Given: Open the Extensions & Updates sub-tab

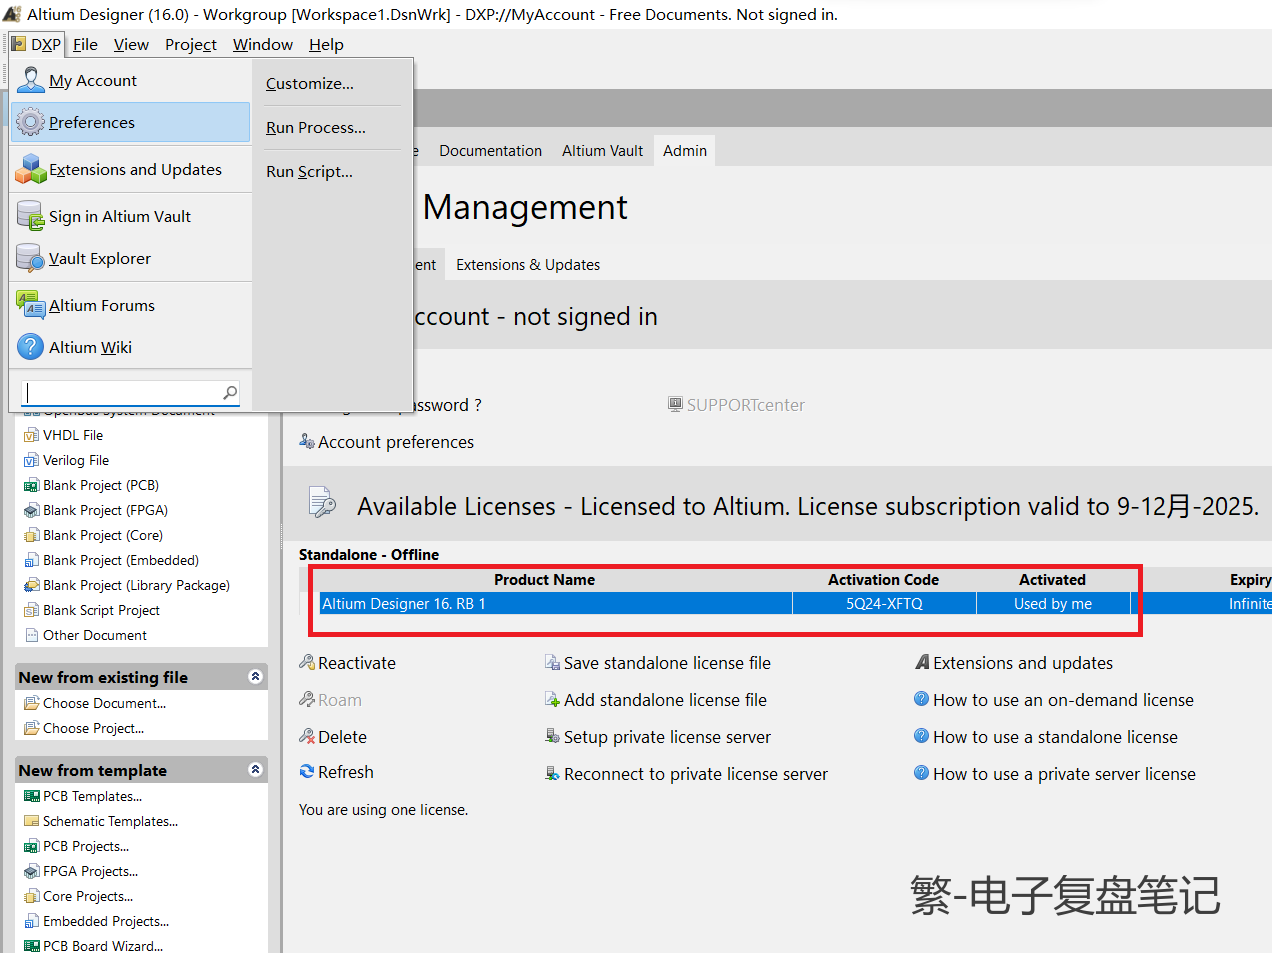Looking at the screenshot, I should click(x=528, y=265).
